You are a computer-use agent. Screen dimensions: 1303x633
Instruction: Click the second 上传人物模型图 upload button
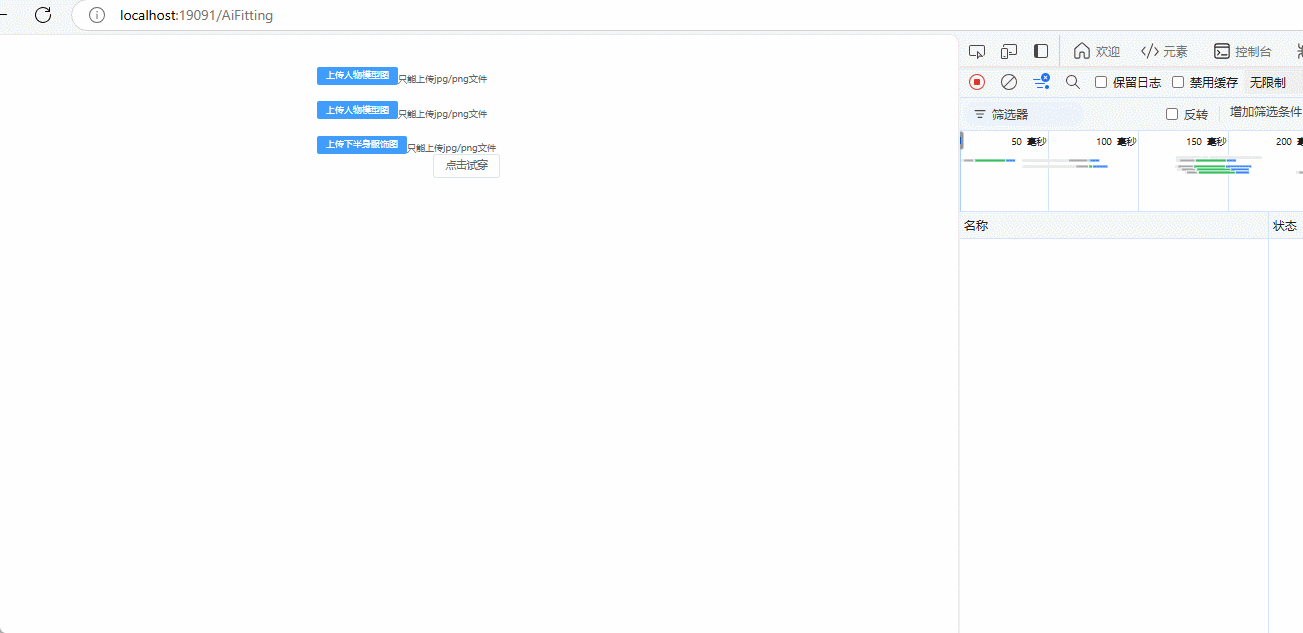pos(357,110)
